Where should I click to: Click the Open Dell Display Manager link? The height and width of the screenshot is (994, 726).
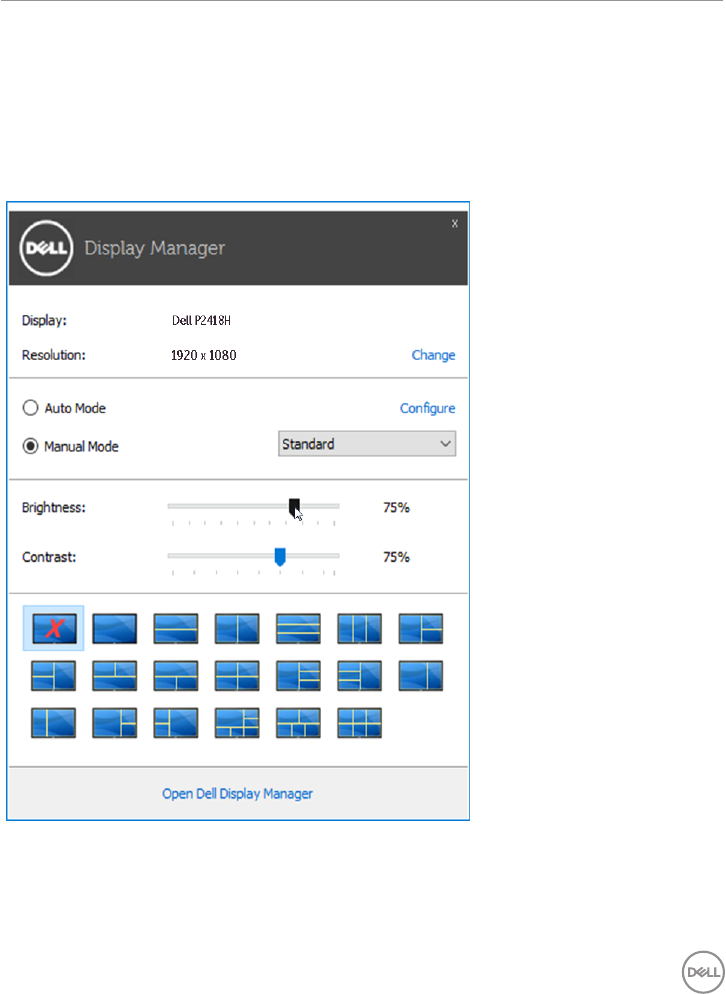point(237,794)
